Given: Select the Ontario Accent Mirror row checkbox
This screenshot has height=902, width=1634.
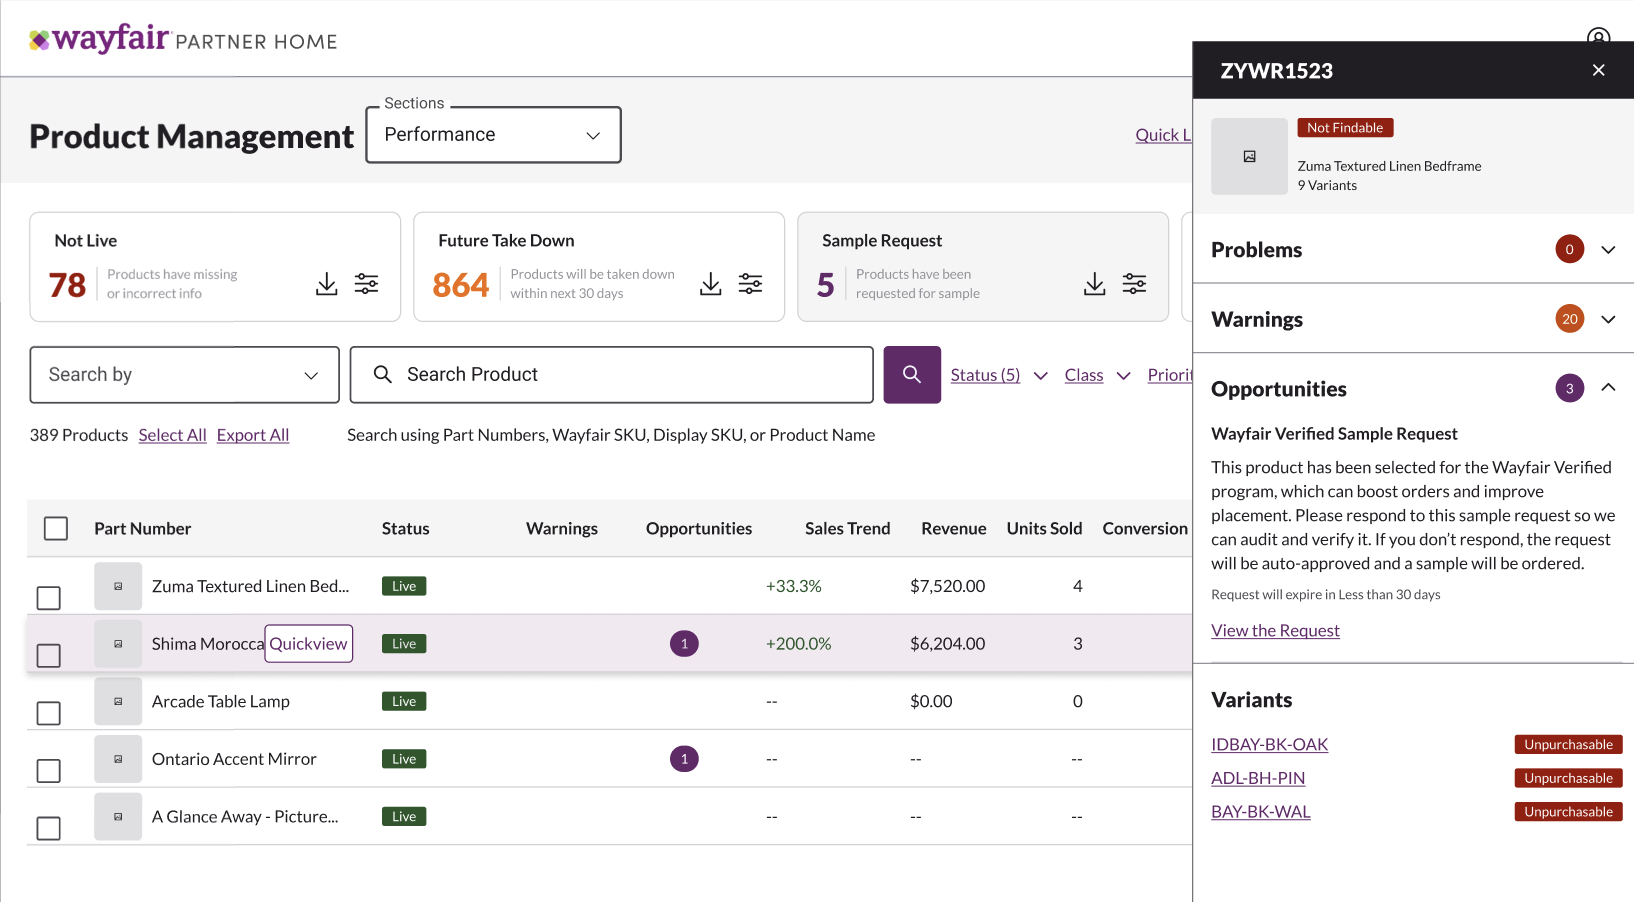Looking at the screenshot, I should click(x=48, y=771).
